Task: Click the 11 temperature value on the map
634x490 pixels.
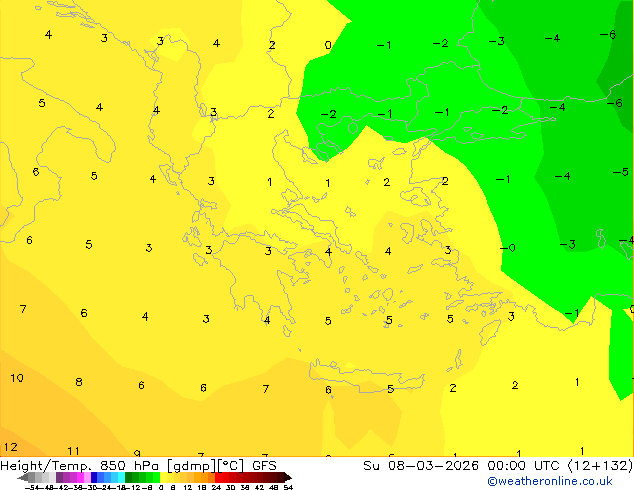Action: (73, 451)
